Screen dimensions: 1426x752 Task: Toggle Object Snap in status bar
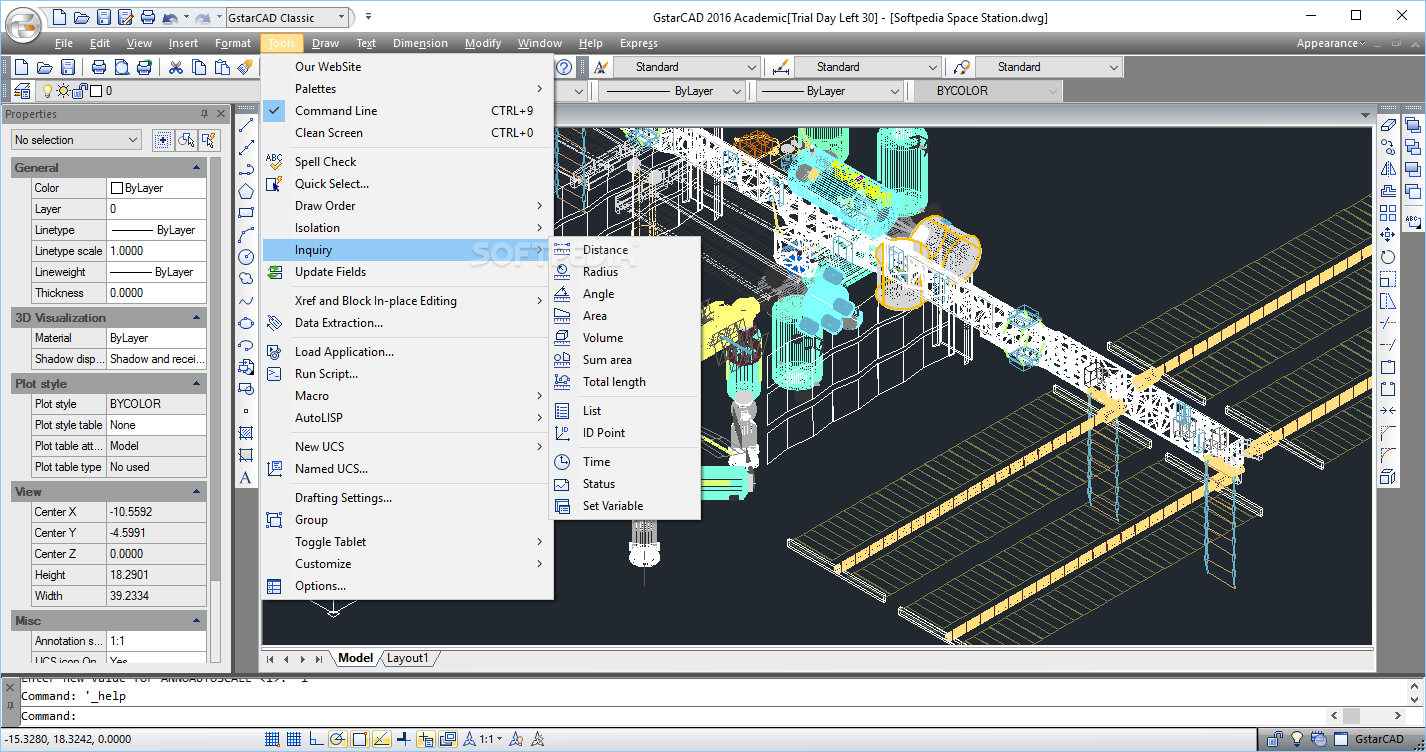pyautogui.click(x=360, y=740)
